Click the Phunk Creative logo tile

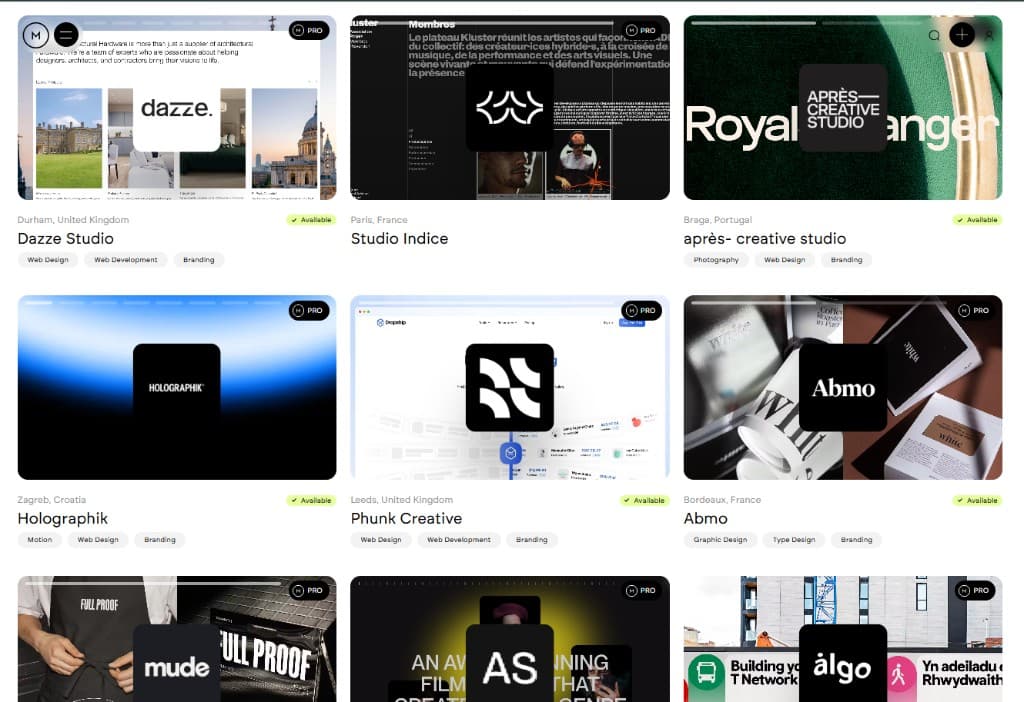[509, 387]
